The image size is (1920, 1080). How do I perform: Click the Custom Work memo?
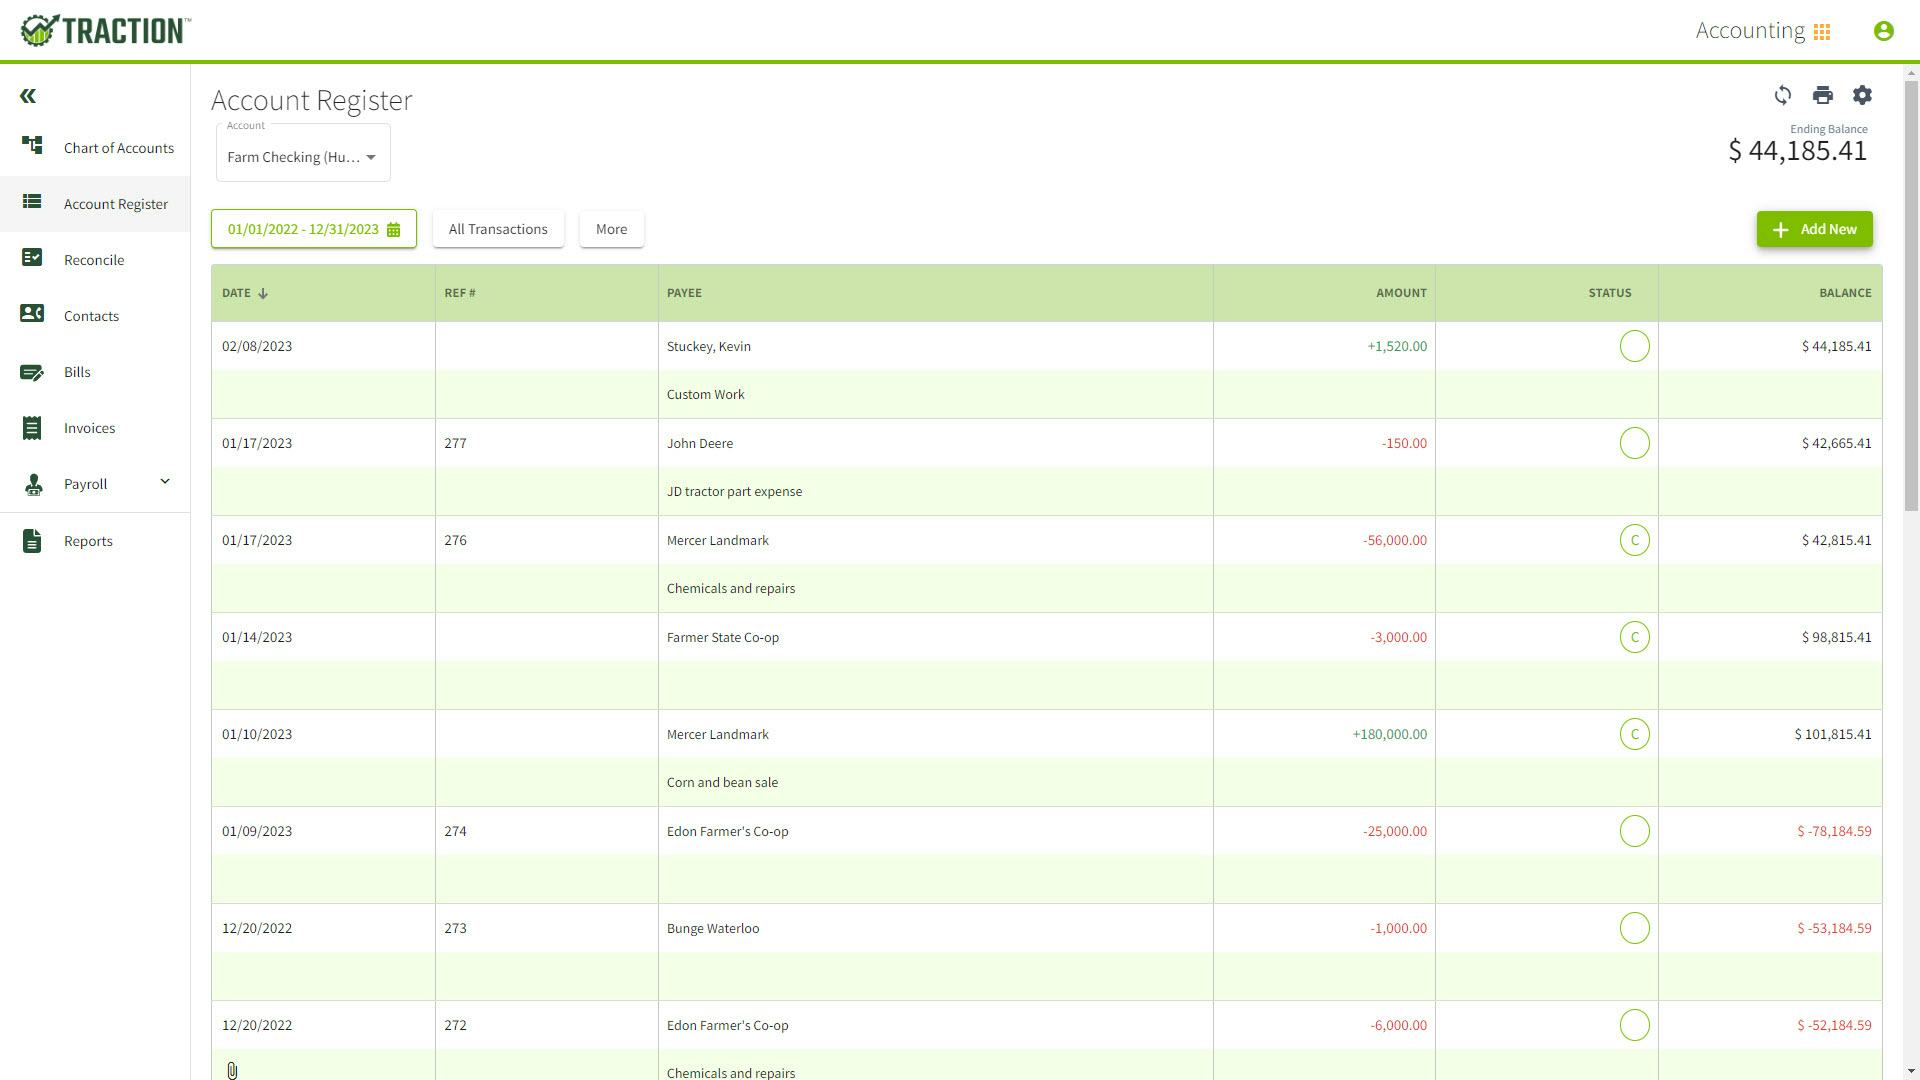(705, 394)
